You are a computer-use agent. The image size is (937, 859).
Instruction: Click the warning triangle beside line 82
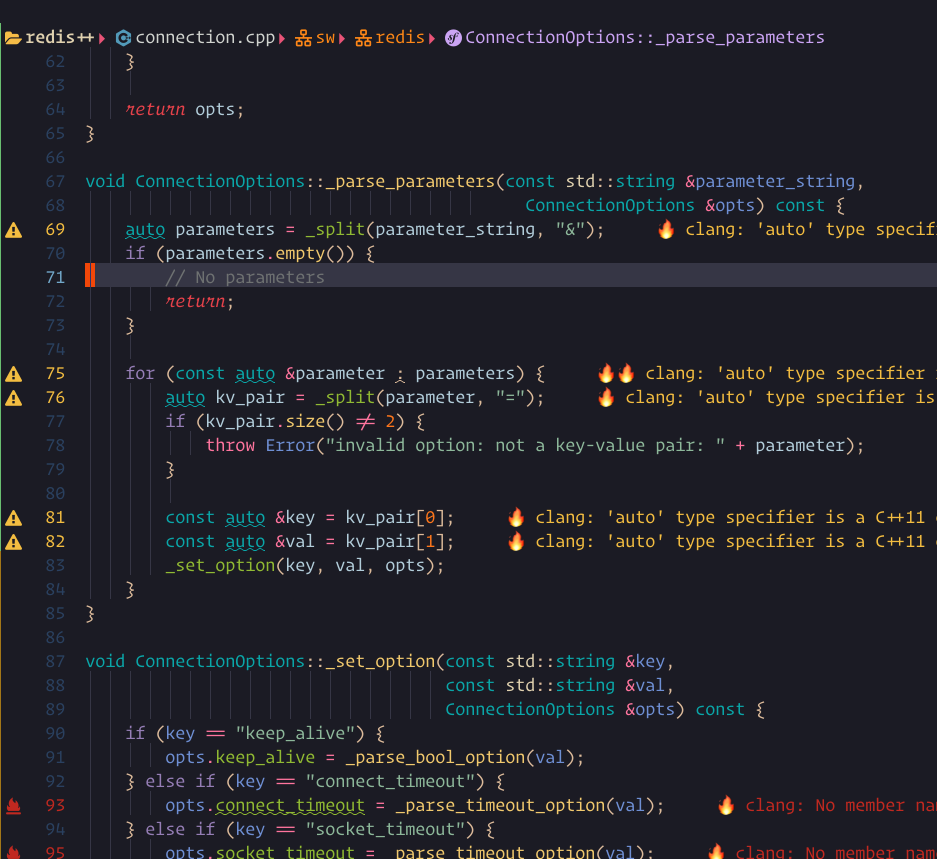pos(13,541)
